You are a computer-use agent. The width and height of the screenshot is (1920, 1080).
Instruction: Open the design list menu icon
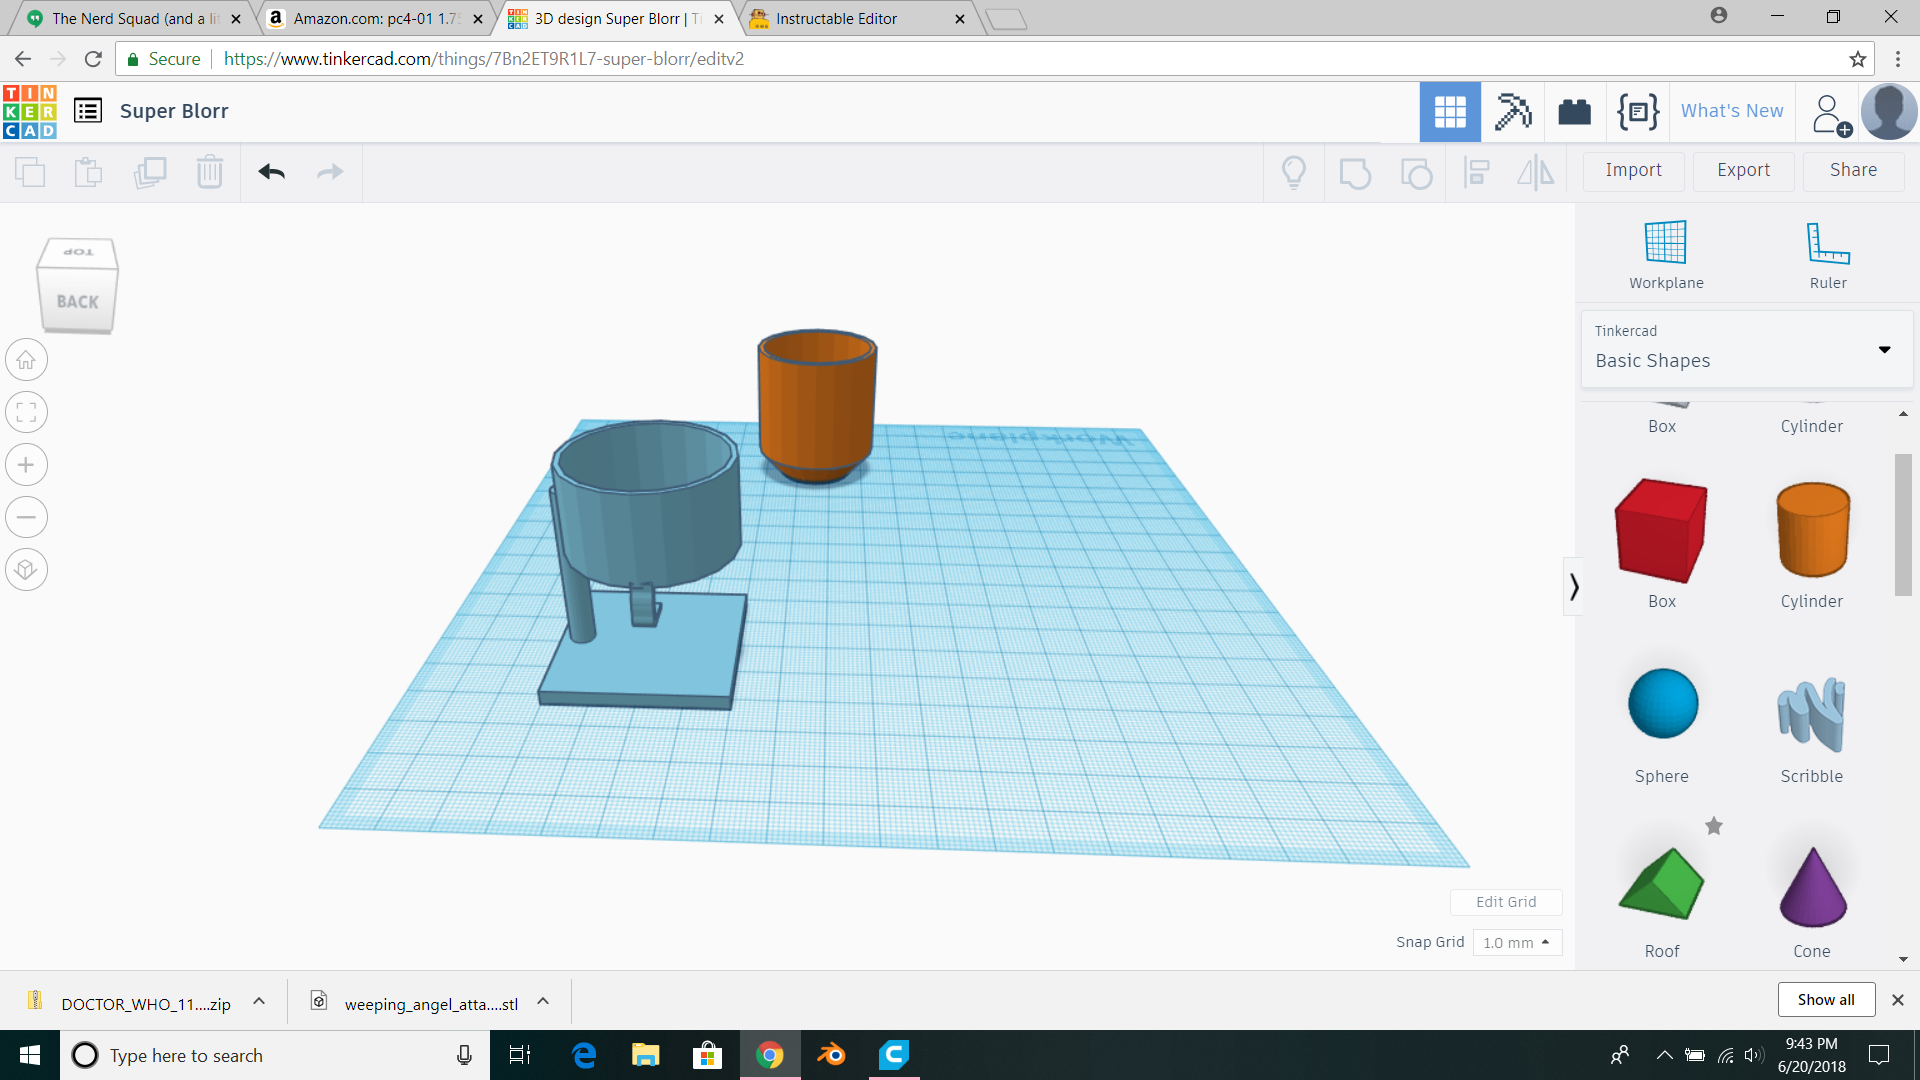(88, 111)
